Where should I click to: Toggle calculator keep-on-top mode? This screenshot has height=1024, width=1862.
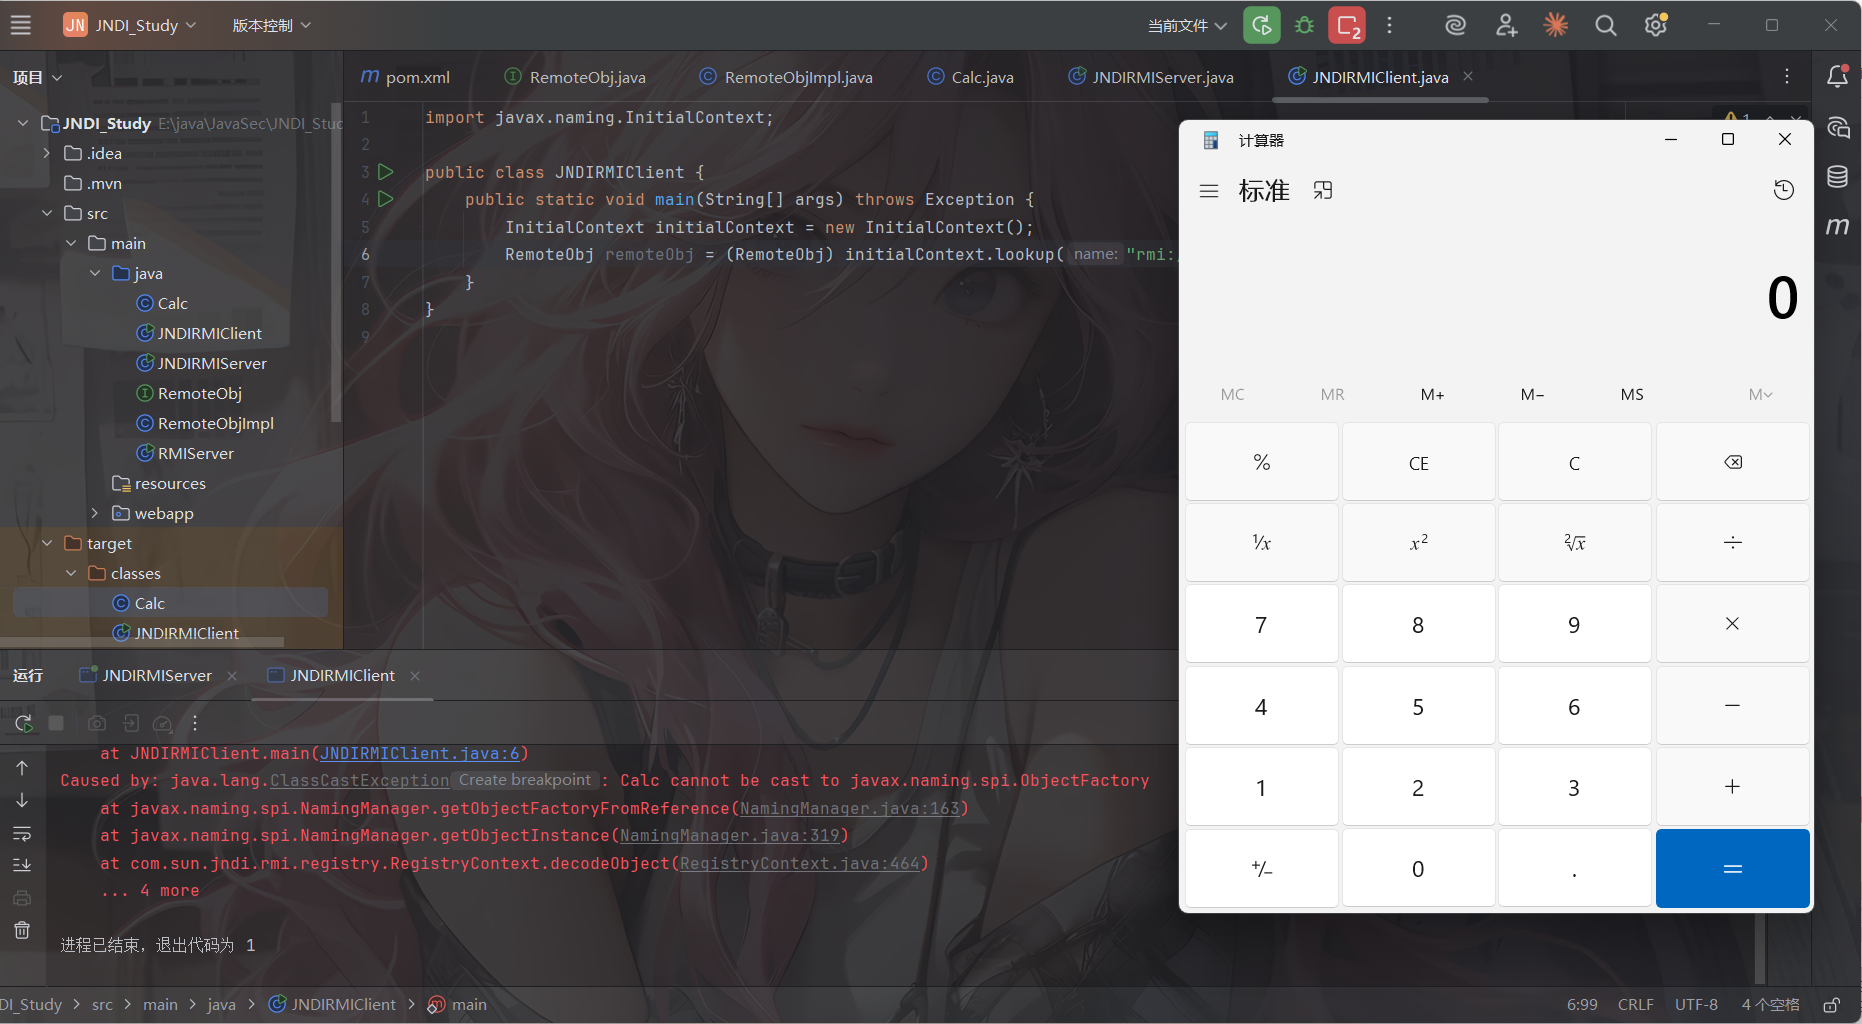point(1323,190)
